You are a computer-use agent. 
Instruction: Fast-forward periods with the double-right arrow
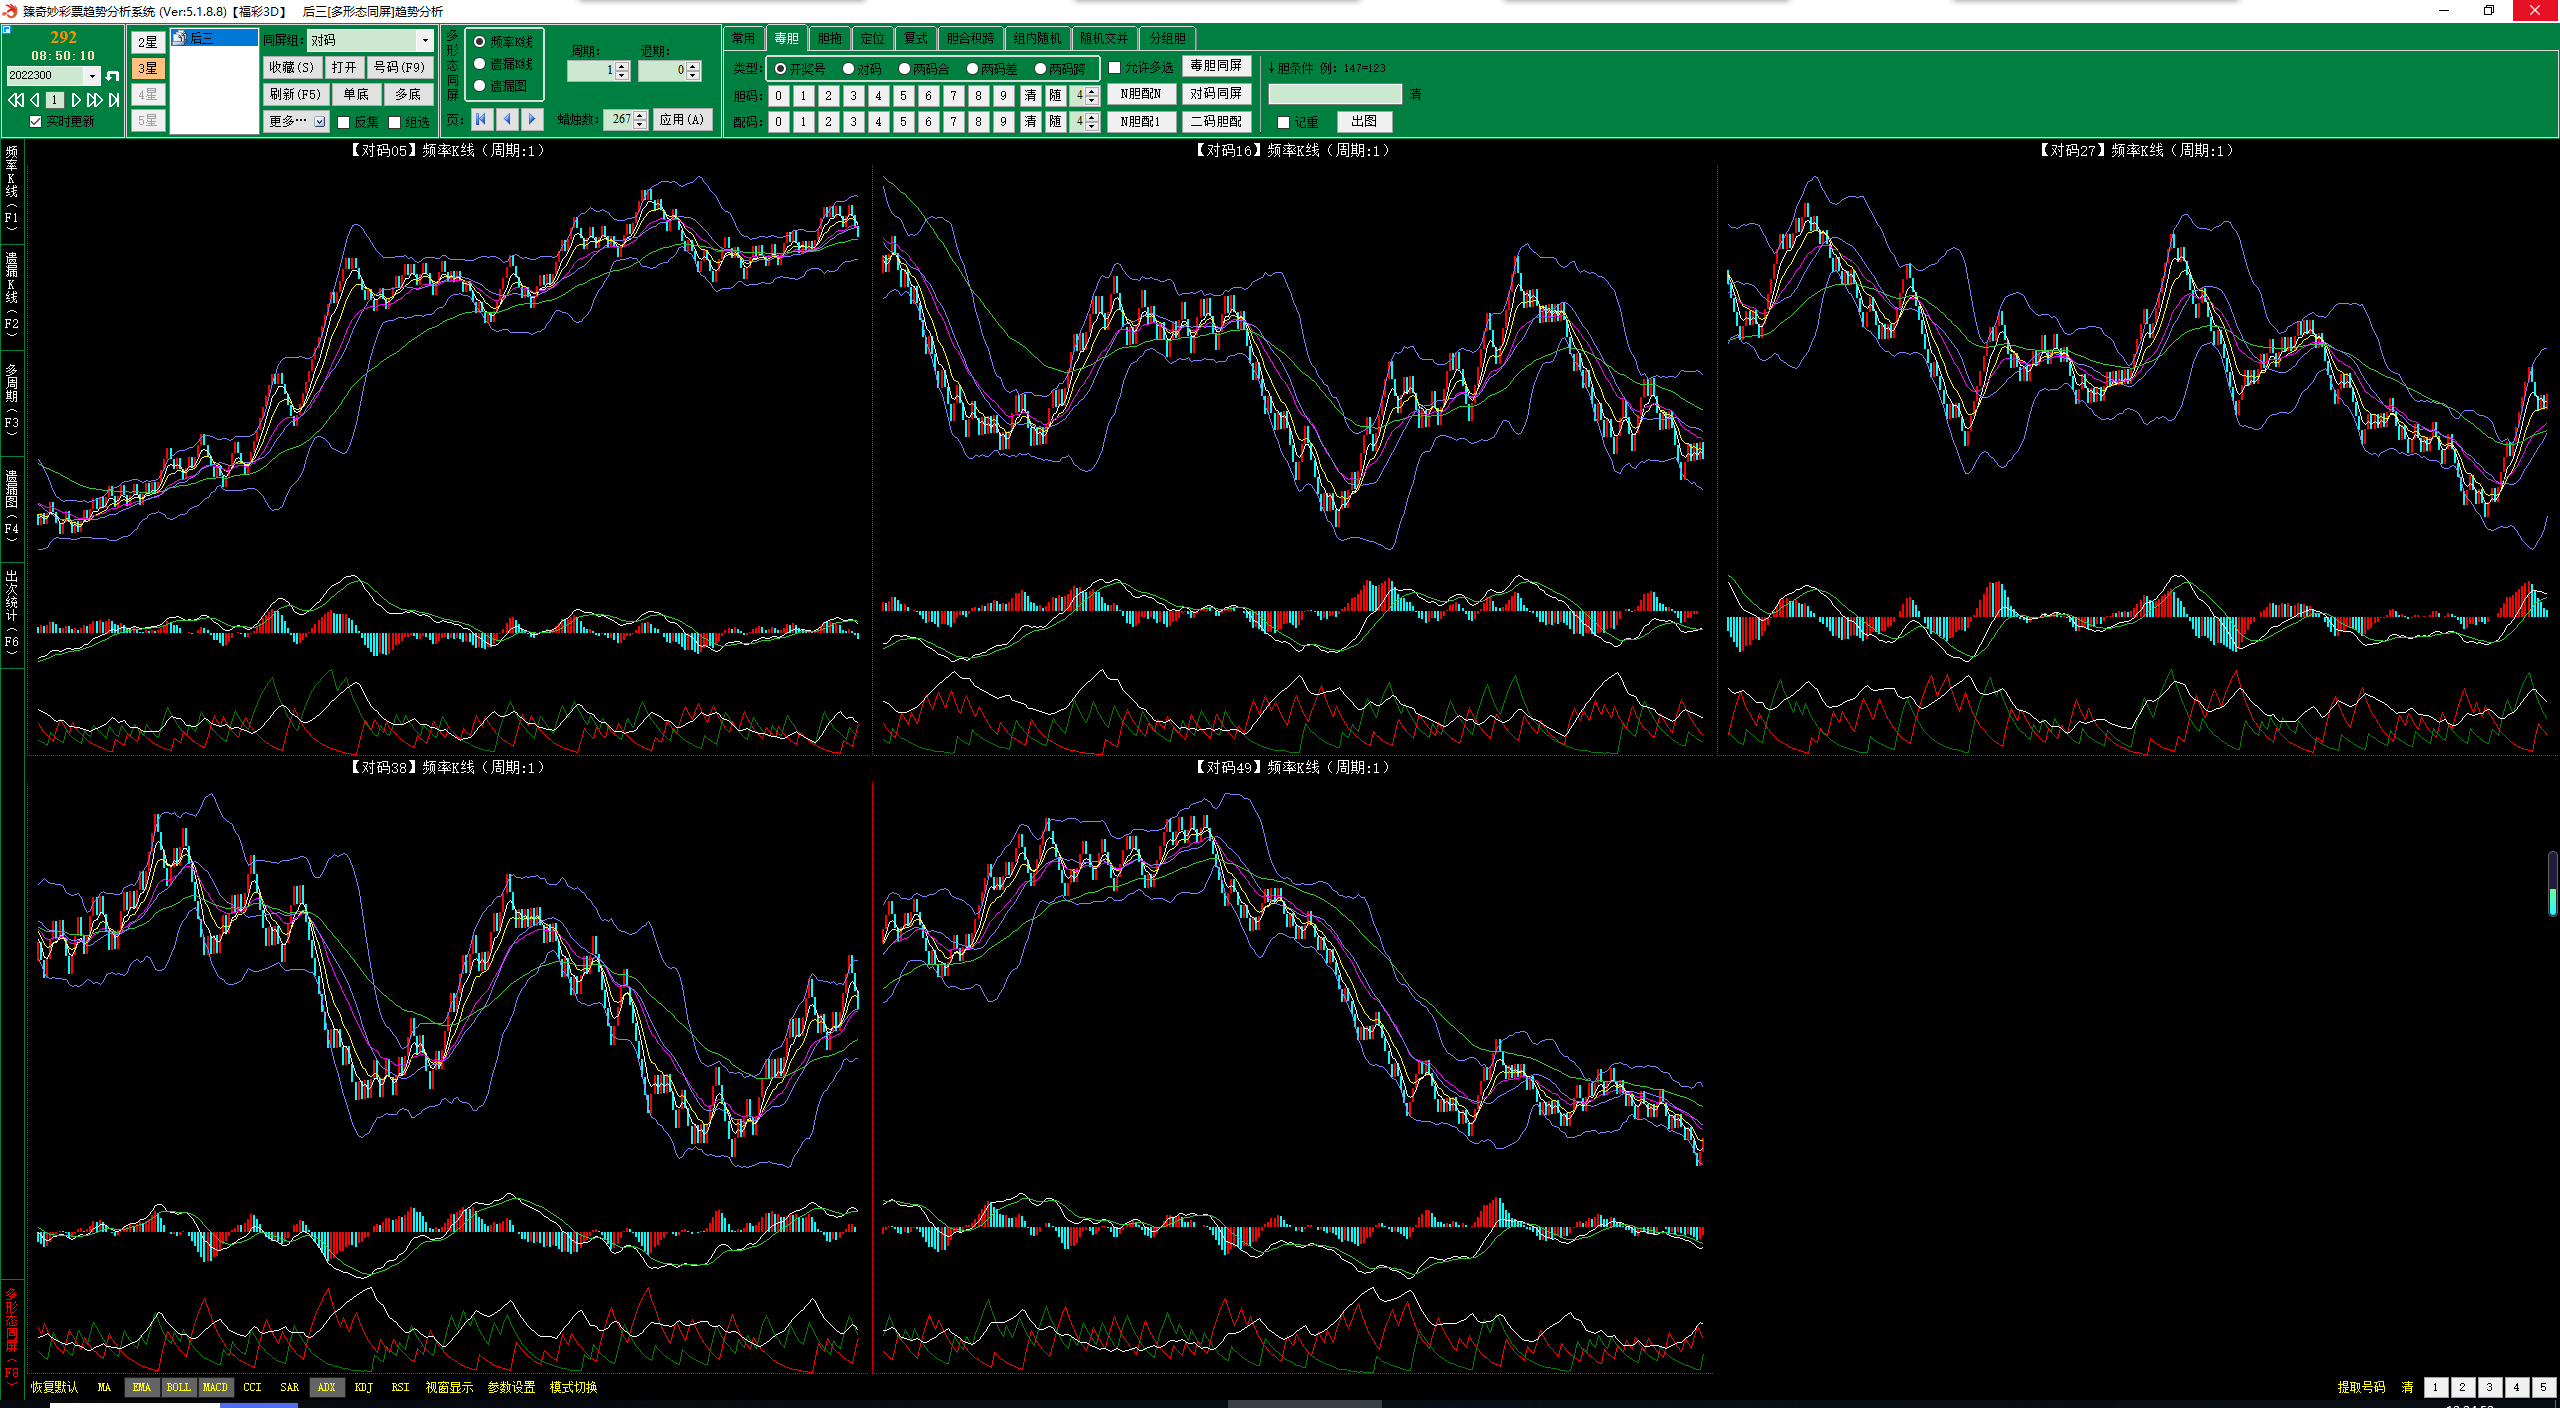pyautogui.click(x=94, y=100)
